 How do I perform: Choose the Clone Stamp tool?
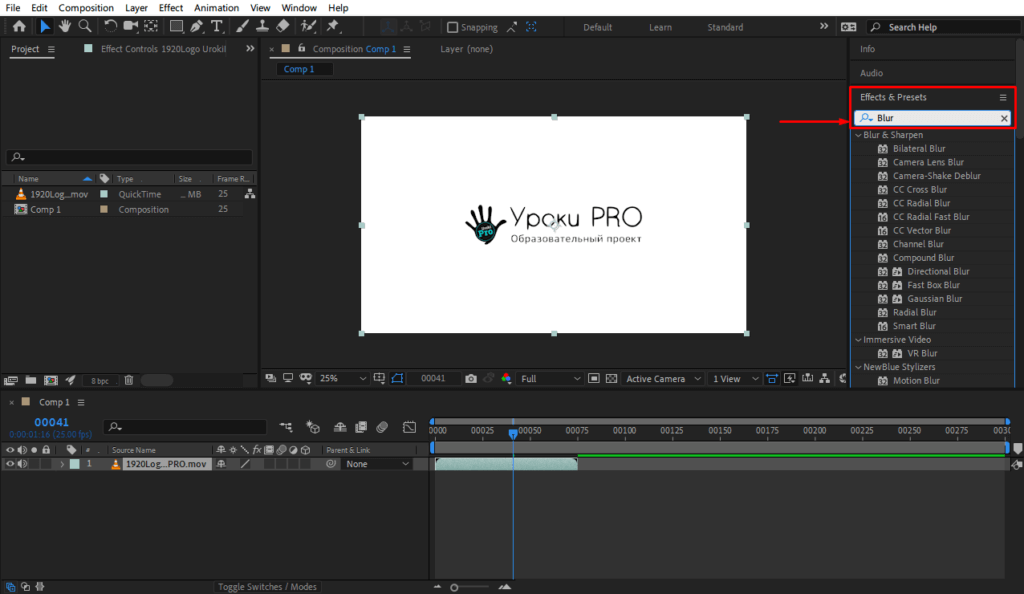(x=261, y=26)
